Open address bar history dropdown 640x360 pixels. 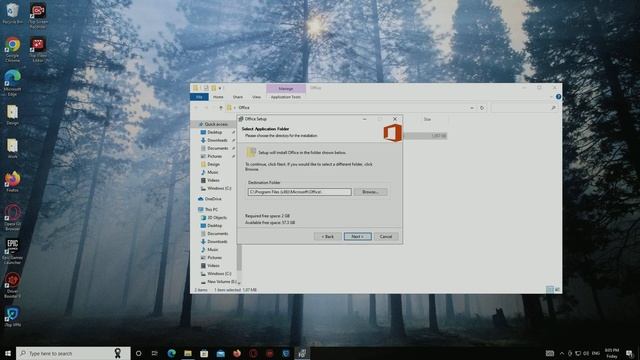tap(472, 108)
